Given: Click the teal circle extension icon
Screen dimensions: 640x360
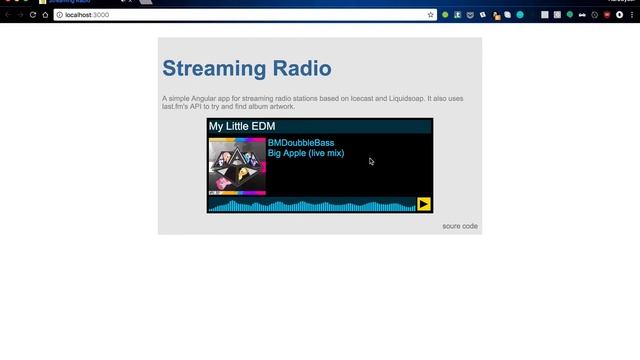Looking at the screenshot, I should [x=520, y=15].
